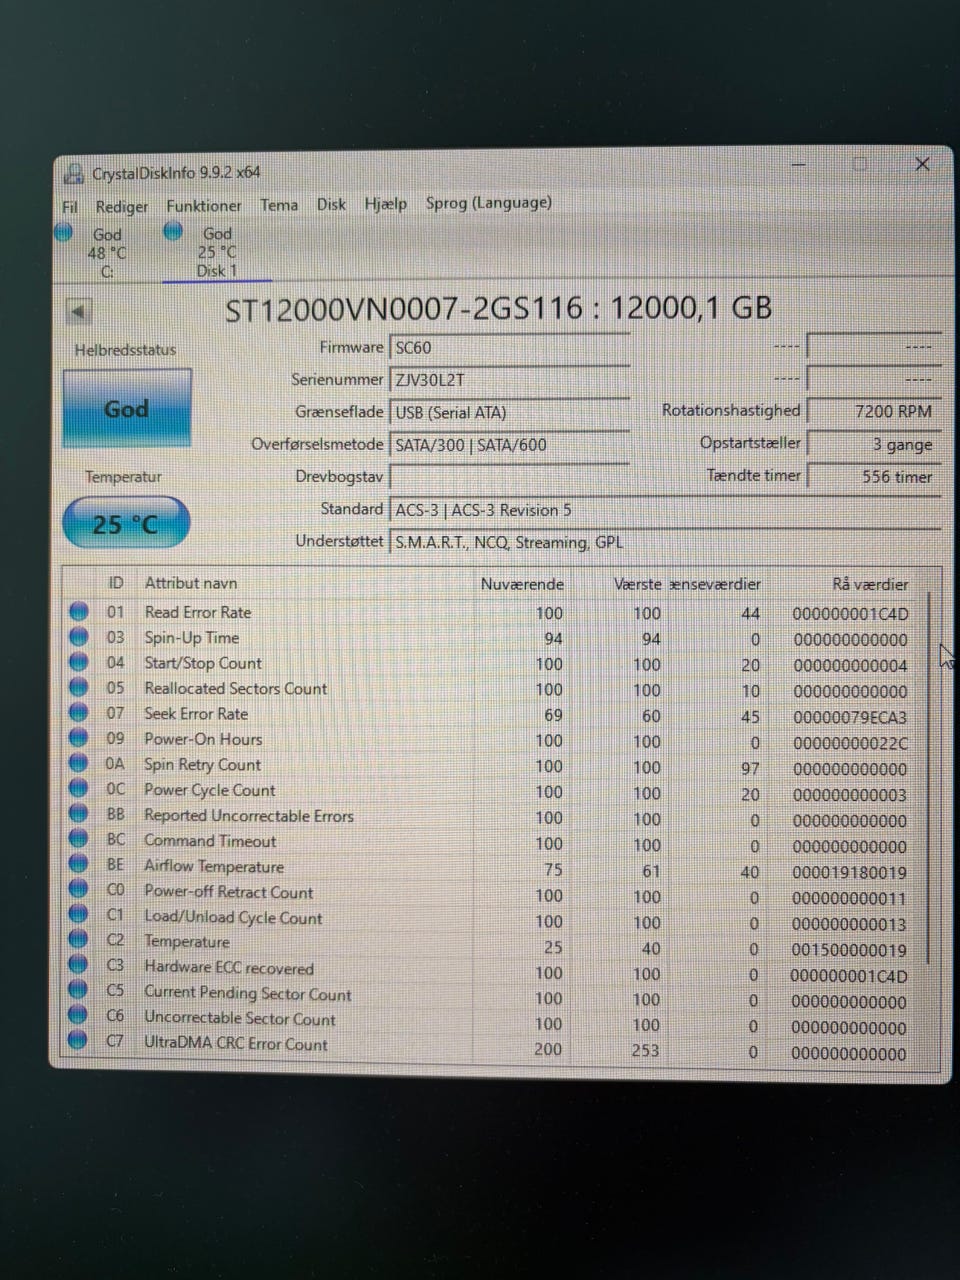The image size is (960, 1280).
Task: Click status dot for Current Pending Sector Count
Action: [78, 991]
